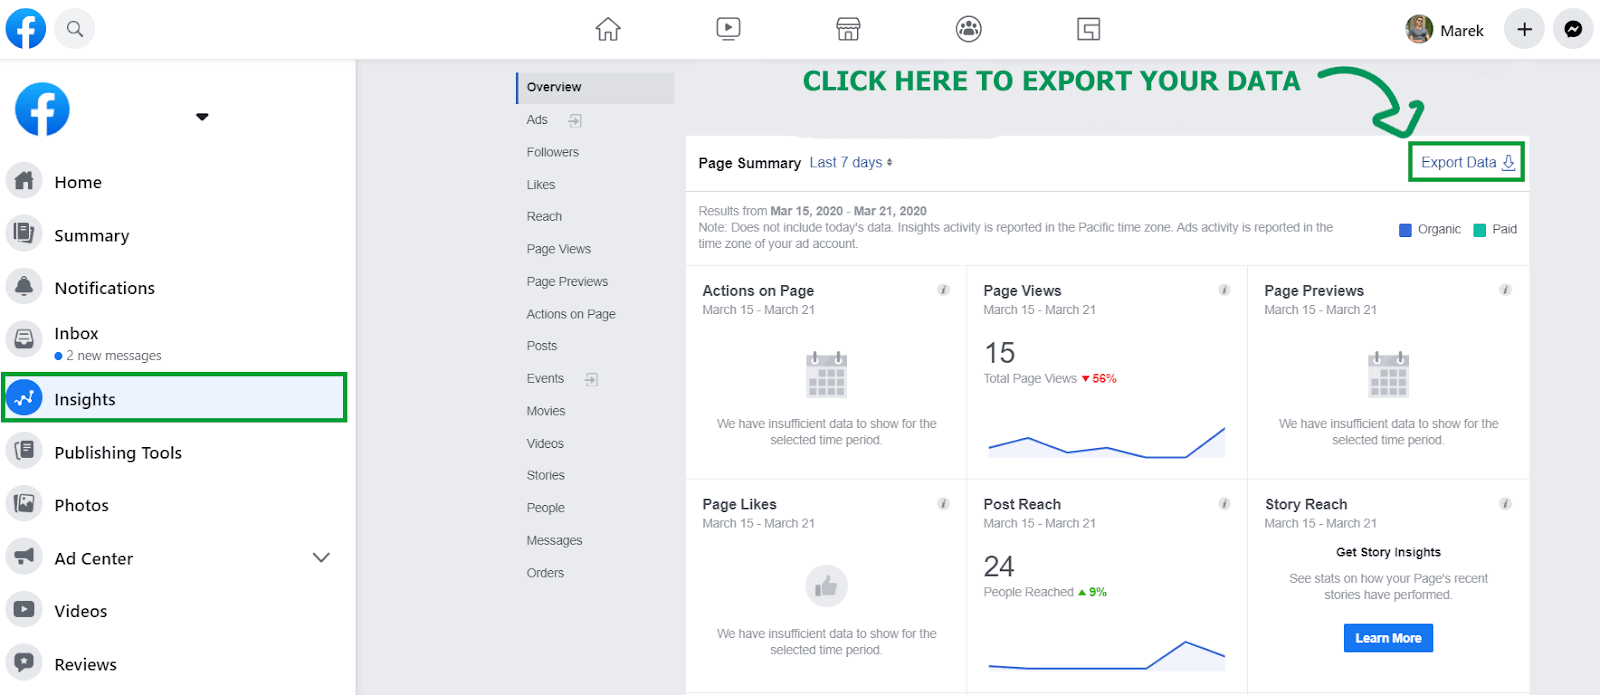Click the 24 People Reached value
This screenshot has width=1600, height=695.
(999, 567)
